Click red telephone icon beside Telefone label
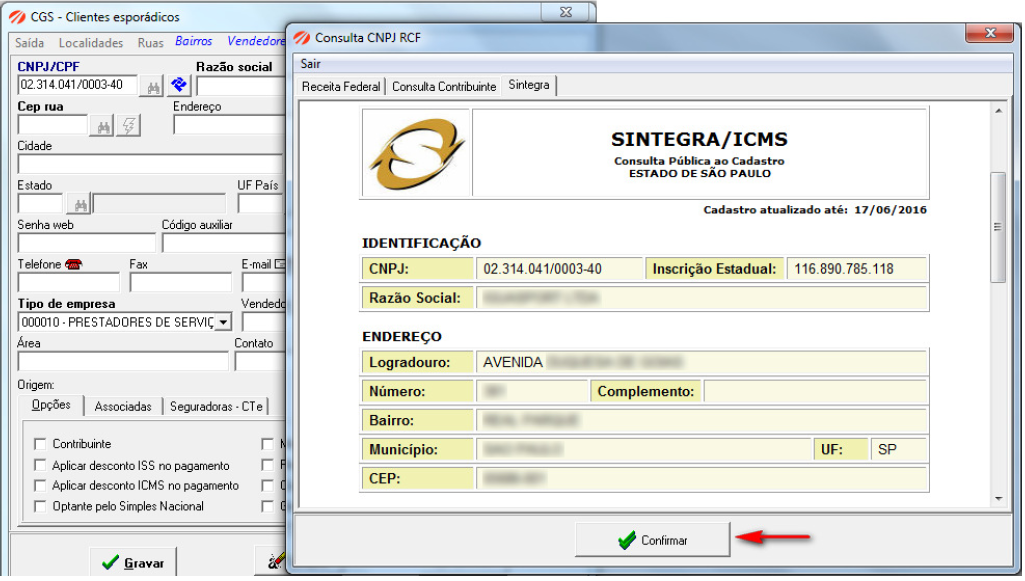Screen dimensions: 1025x581 [73, 264]
